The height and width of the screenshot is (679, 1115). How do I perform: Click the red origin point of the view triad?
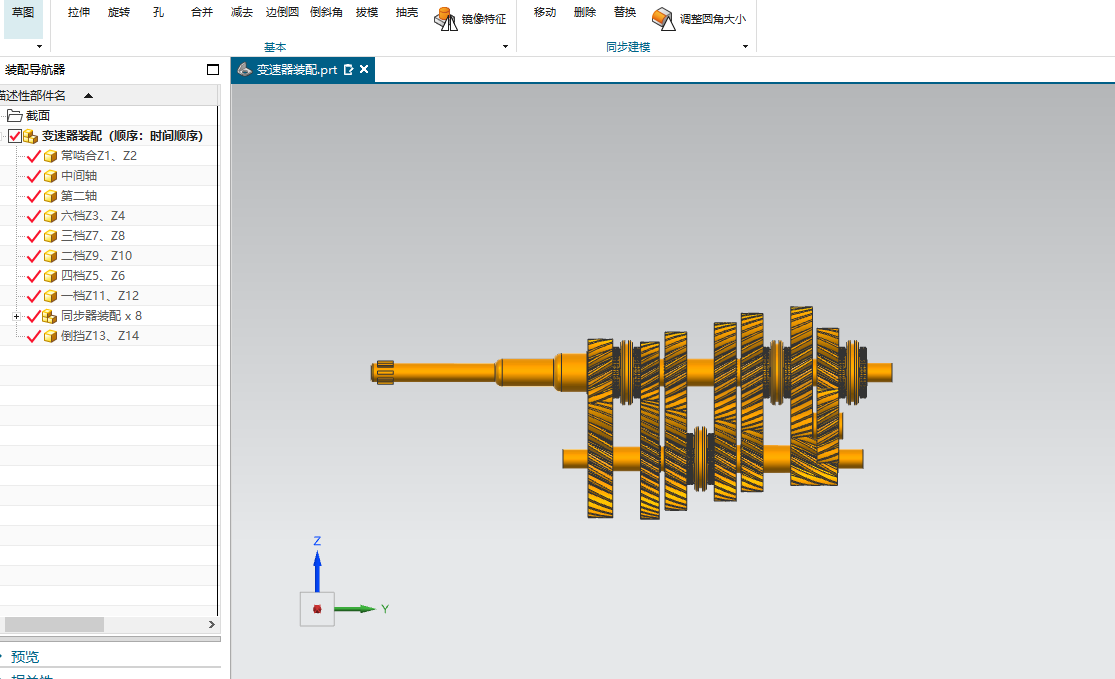point(317,609)
